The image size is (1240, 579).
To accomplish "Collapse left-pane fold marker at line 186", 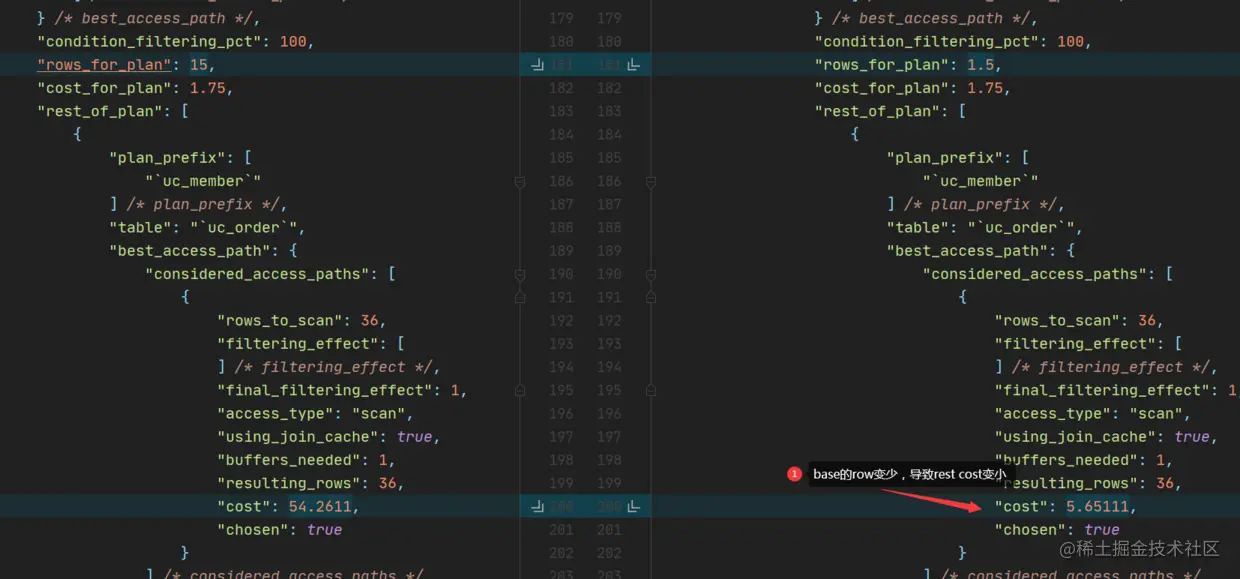I will coord(520,182).
